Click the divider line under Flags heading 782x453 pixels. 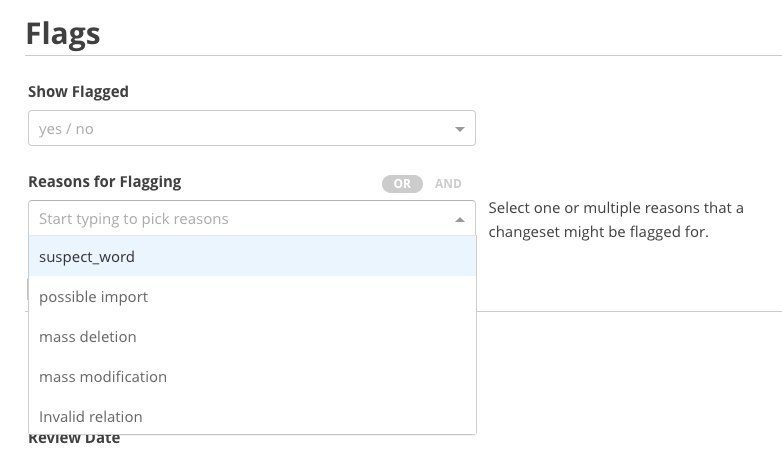403,55
